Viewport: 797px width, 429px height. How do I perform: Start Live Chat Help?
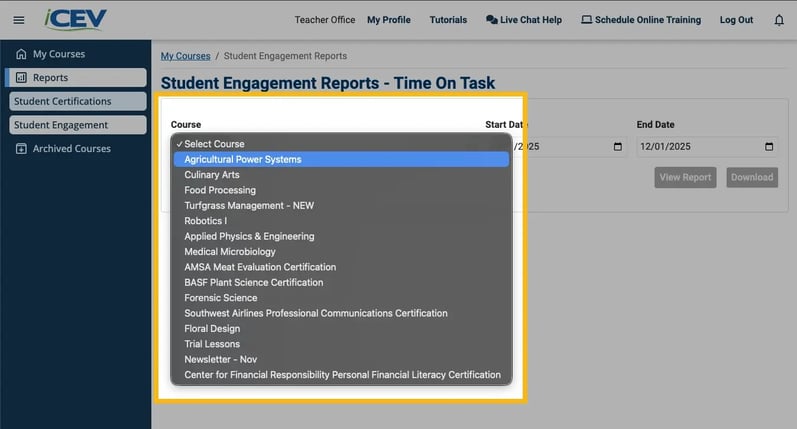point(524,20)
